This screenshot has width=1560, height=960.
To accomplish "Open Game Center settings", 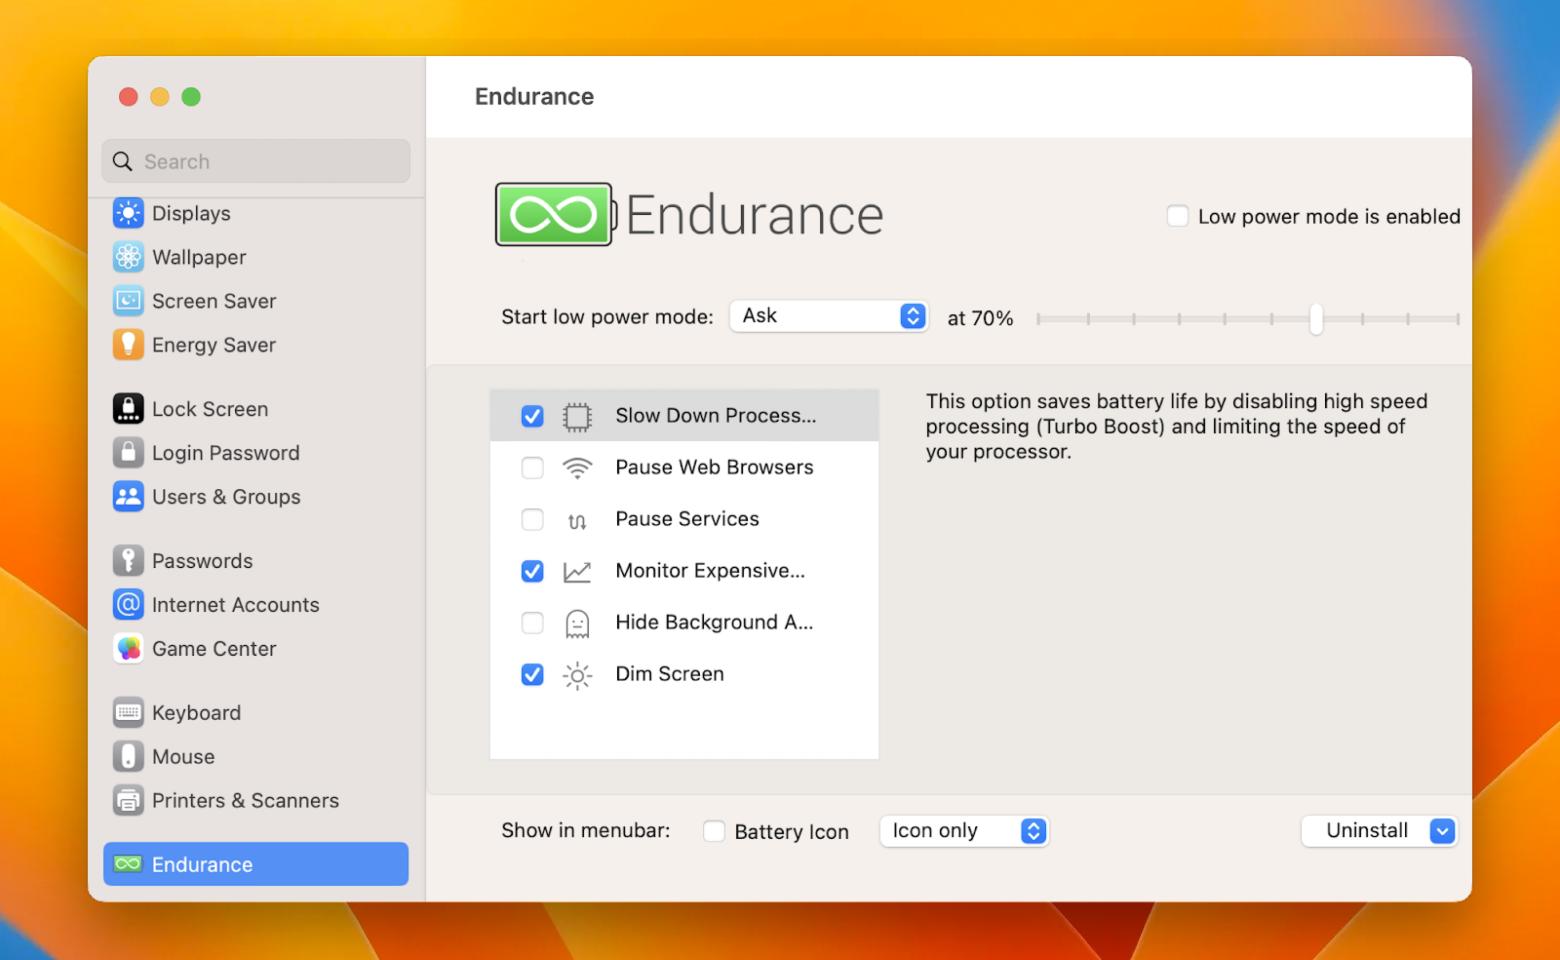I will [256, 649].
